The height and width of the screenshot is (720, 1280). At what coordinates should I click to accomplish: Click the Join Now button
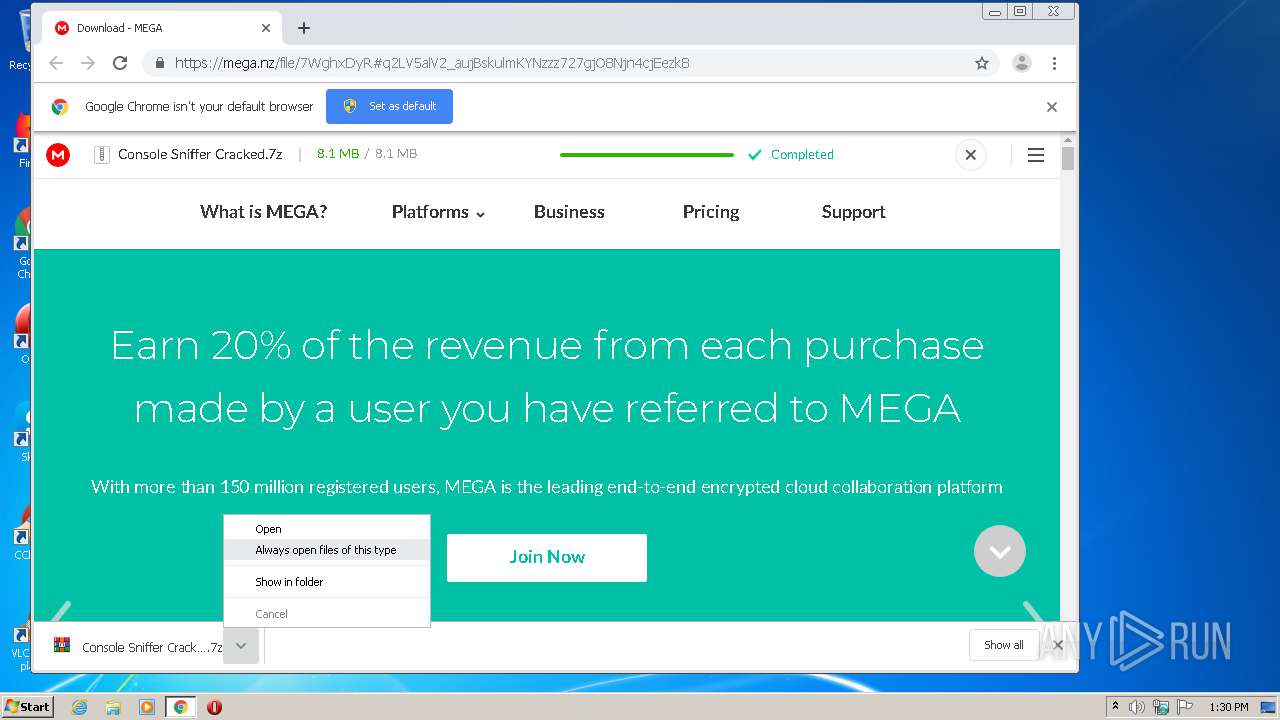point(547,557)
